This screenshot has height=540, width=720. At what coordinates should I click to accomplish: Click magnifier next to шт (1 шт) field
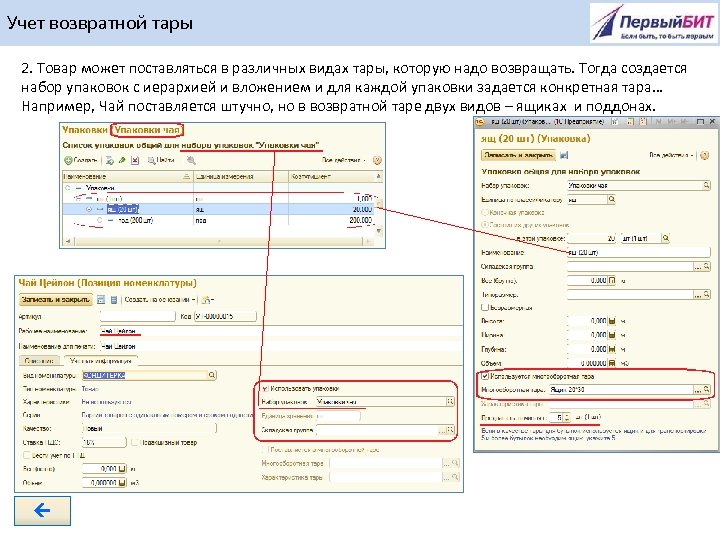665,238
